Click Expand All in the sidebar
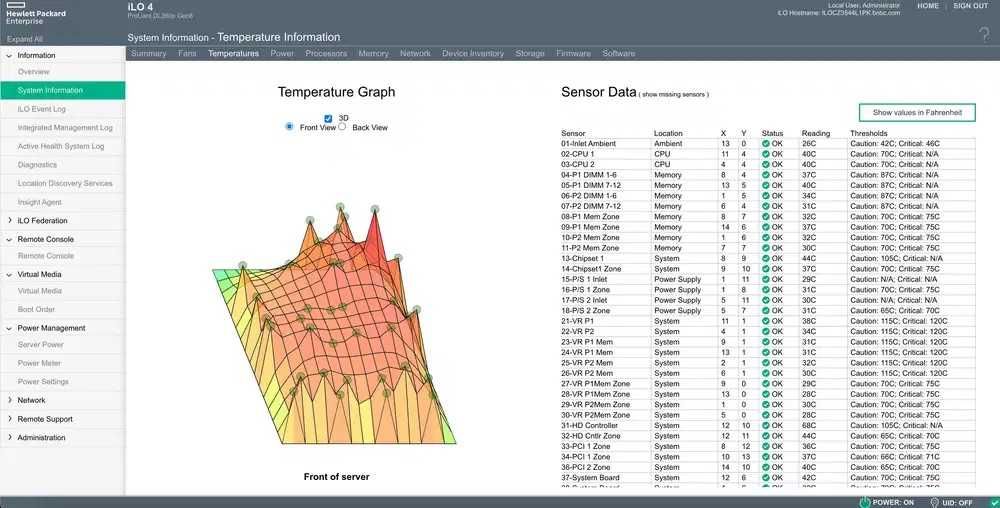The image size is (1000, 508). point(25,39)
